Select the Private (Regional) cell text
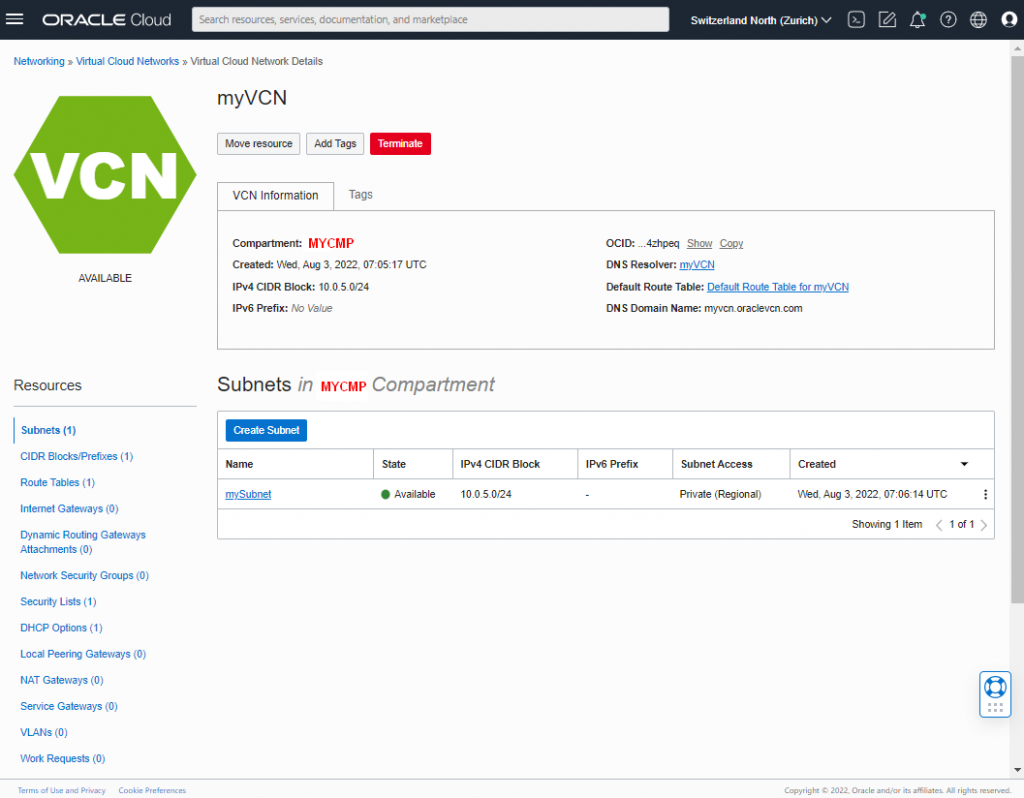 [x=720, y=494]
